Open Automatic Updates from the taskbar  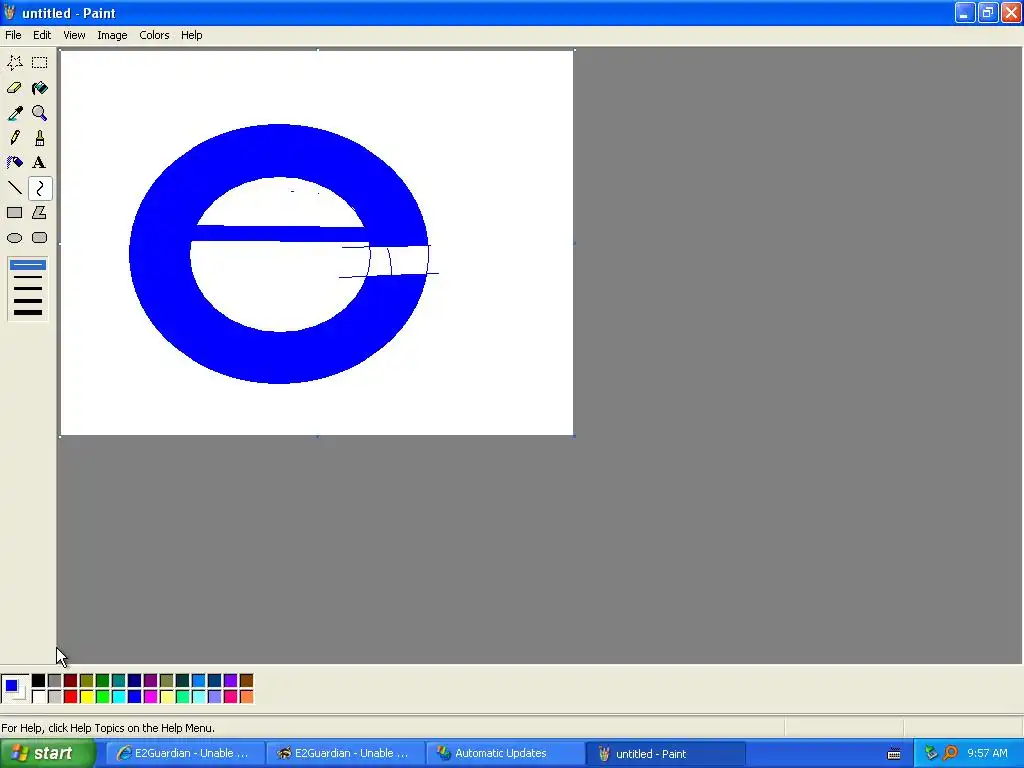[505, 754]
